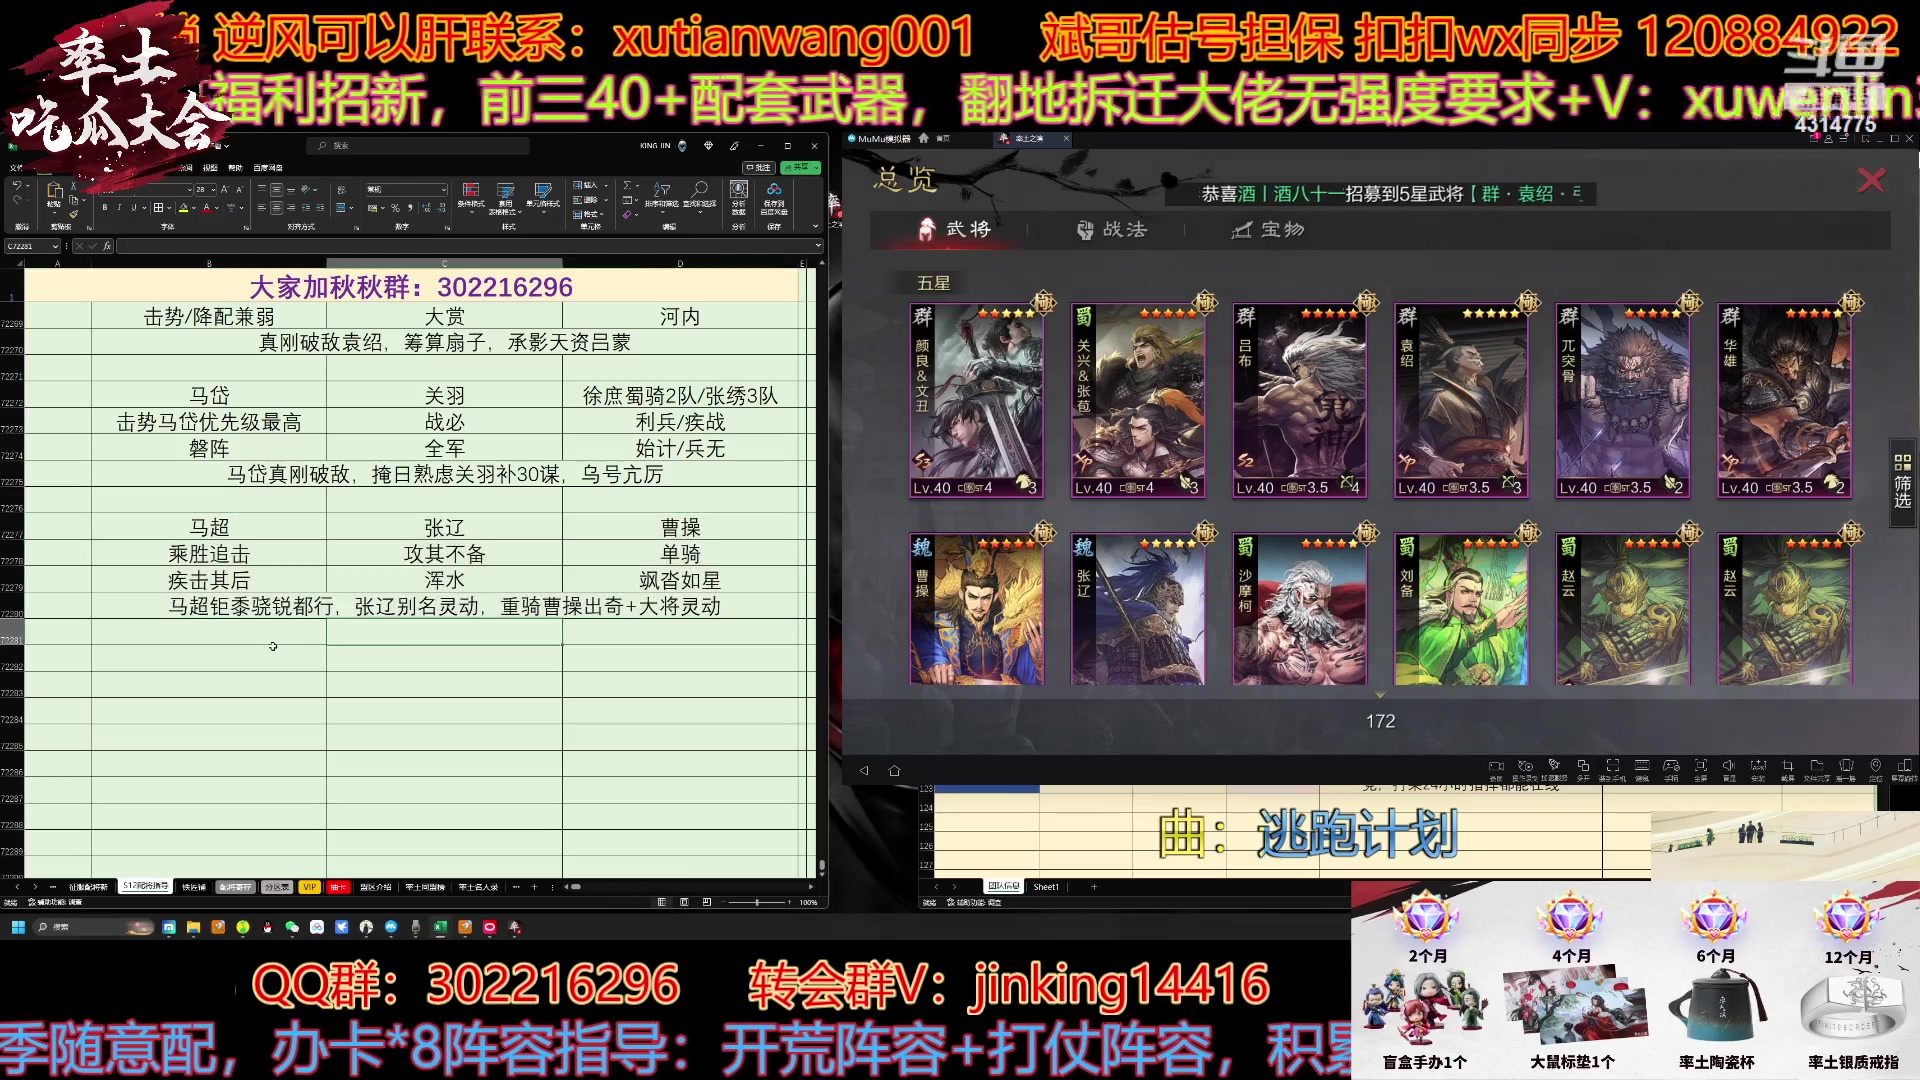Collapse the Excel ribbon chevron

click(x=815, y=226)
